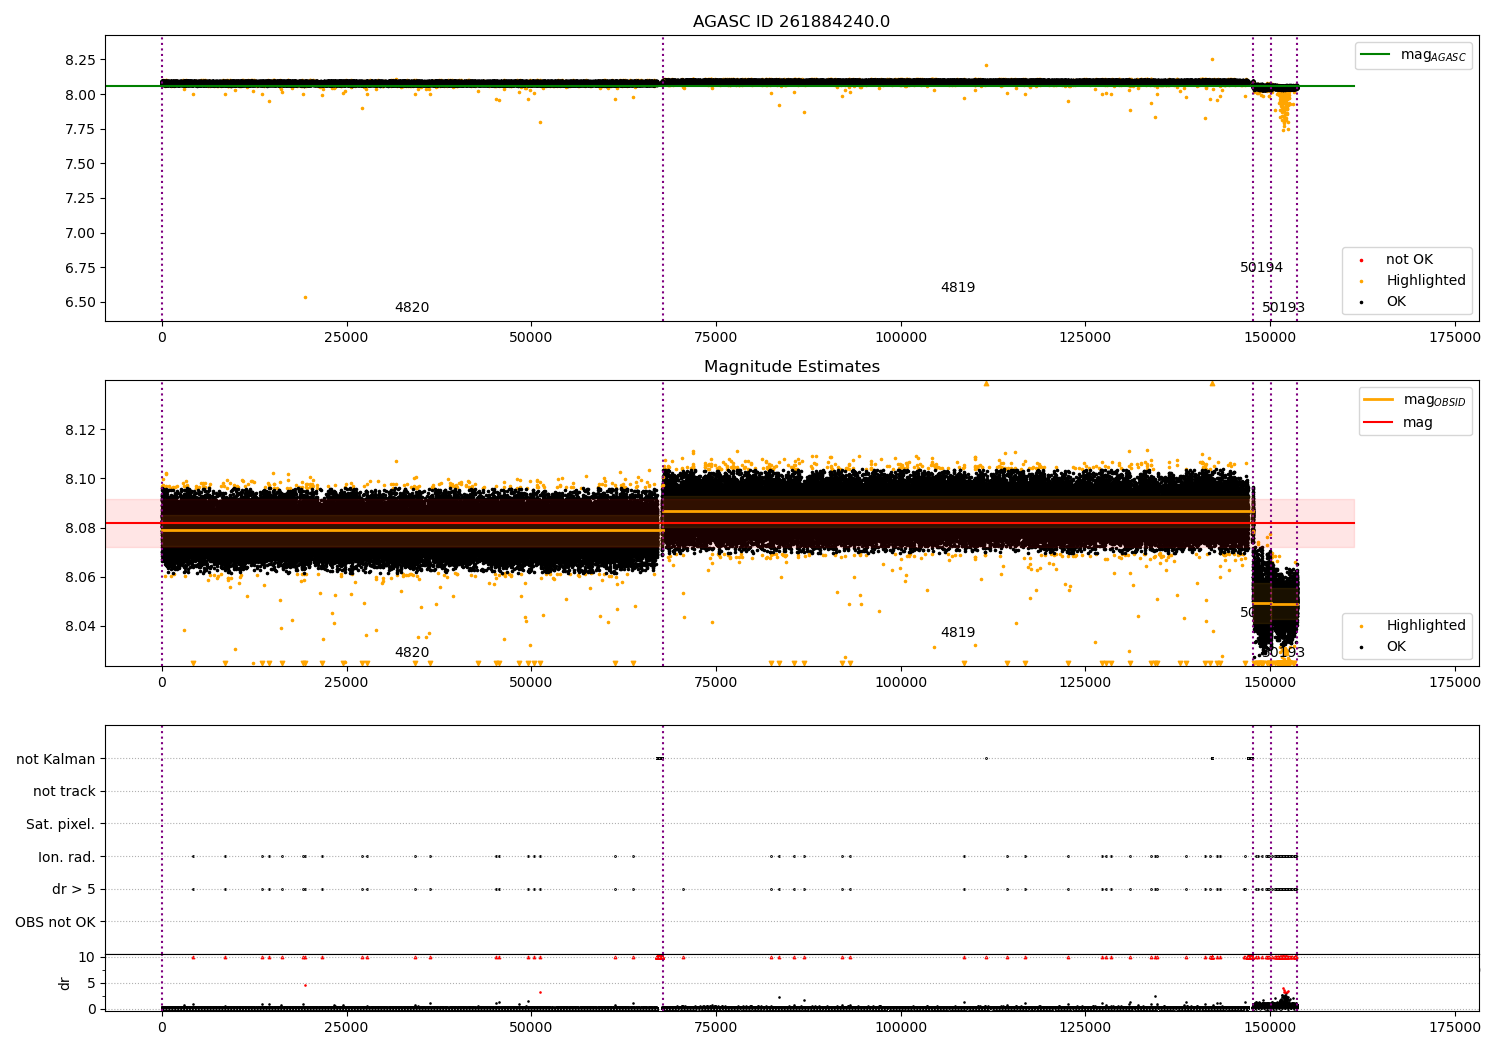Image resolution: width=1500 pixels, height=1050 pixels.
Task: Click the 'Sat. pixel.' row label
Action: pyautogui.click(x=61, y=824)
